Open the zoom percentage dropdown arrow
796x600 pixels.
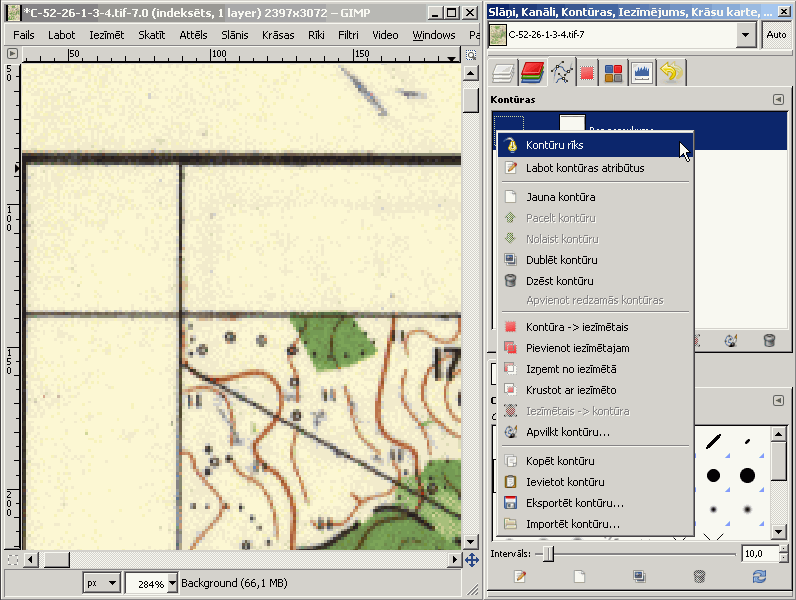172,583
